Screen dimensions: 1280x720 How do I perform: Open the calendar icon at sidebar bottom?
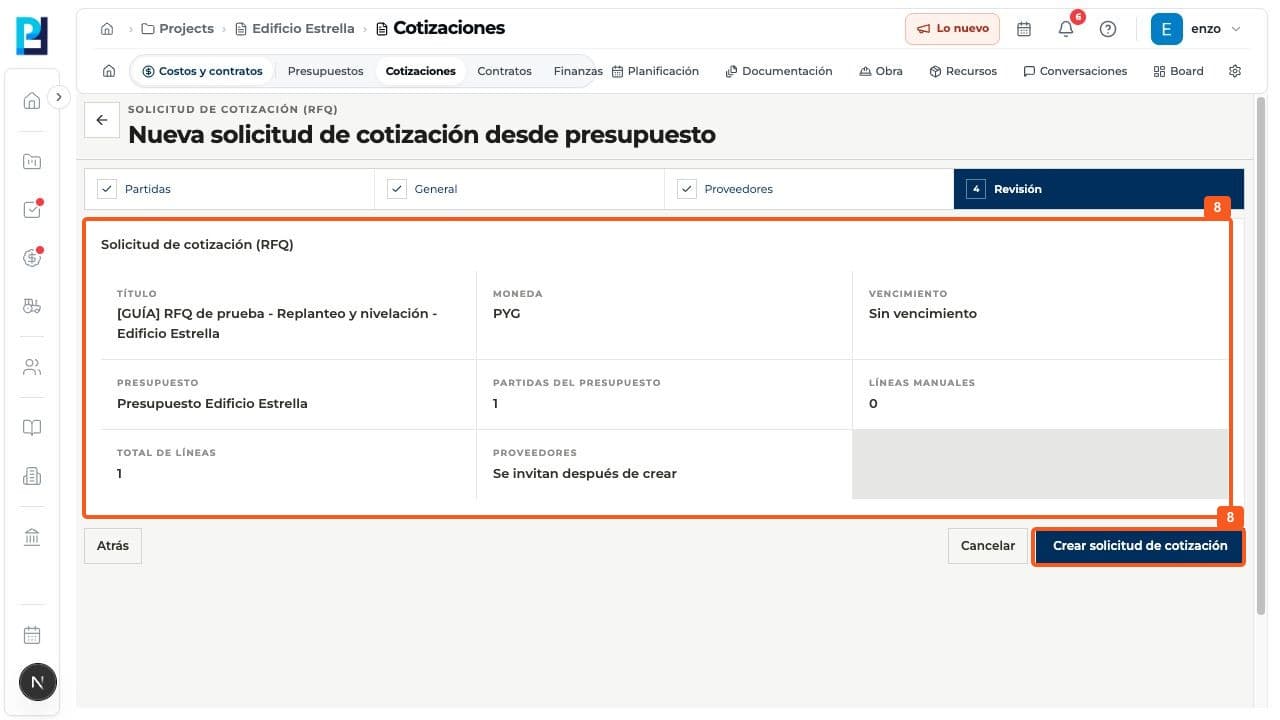click(x=32, y=635)
